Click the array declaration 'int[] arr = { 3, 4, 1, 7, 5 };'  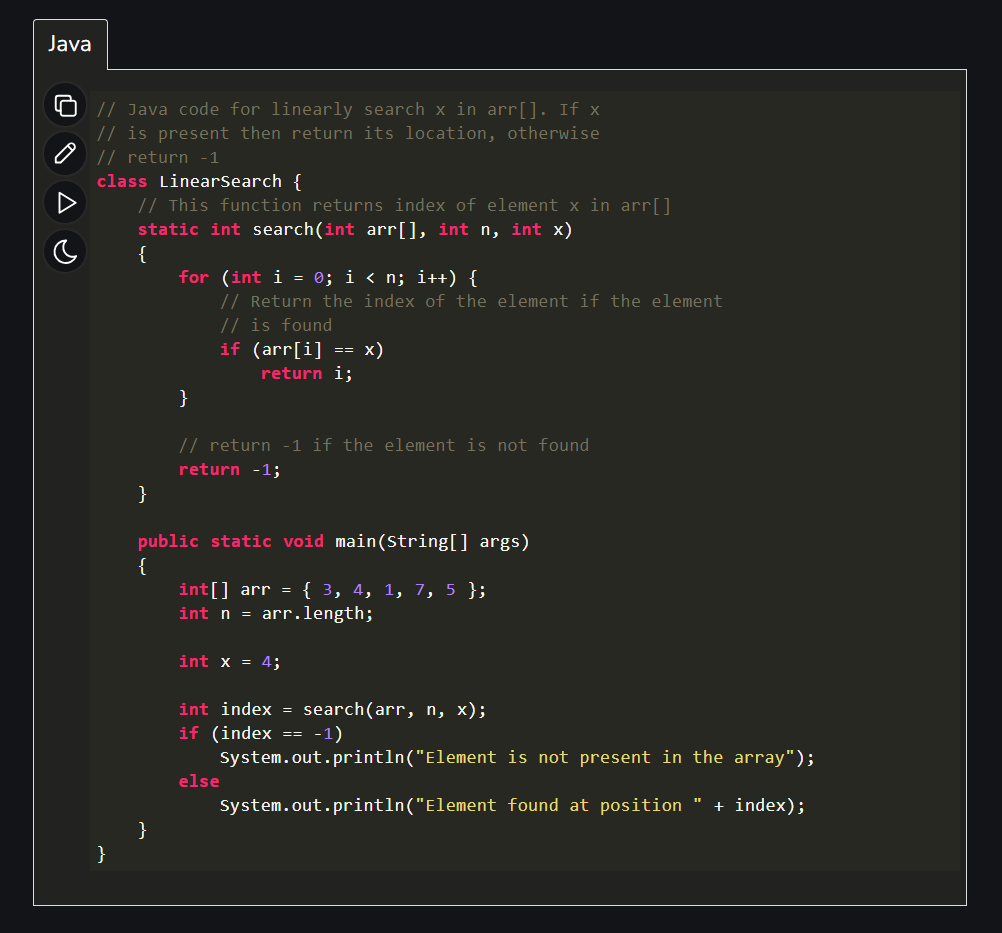click(x=332, y=589)
